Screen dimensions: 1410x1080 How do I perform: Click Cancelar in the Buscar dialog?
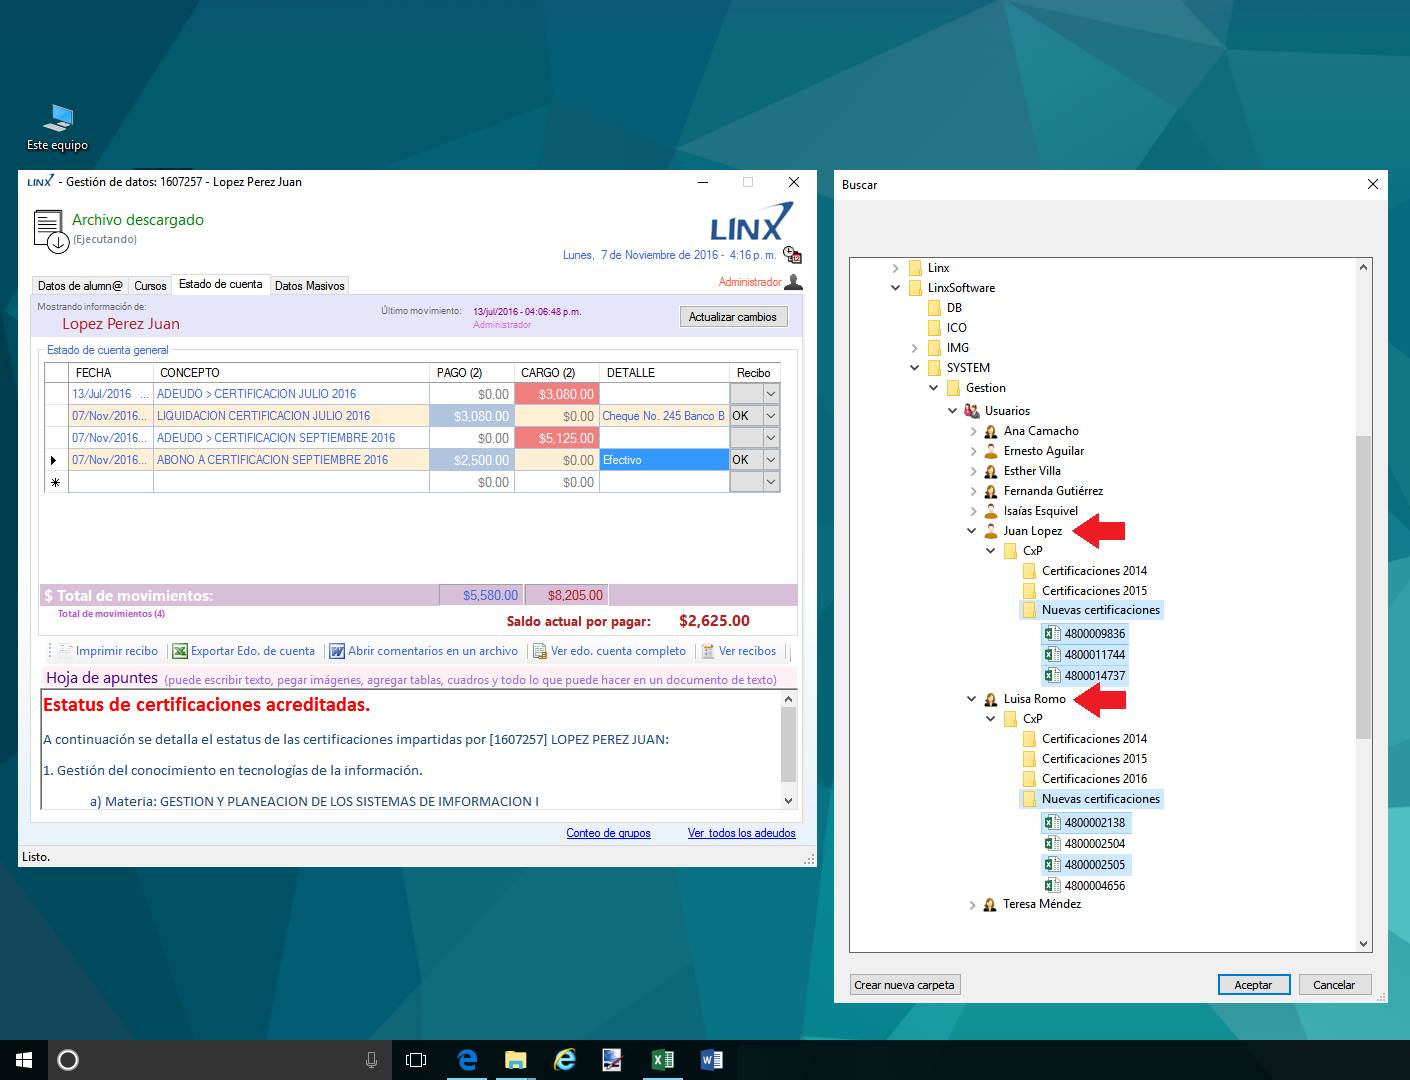(x=1334, y=985)
